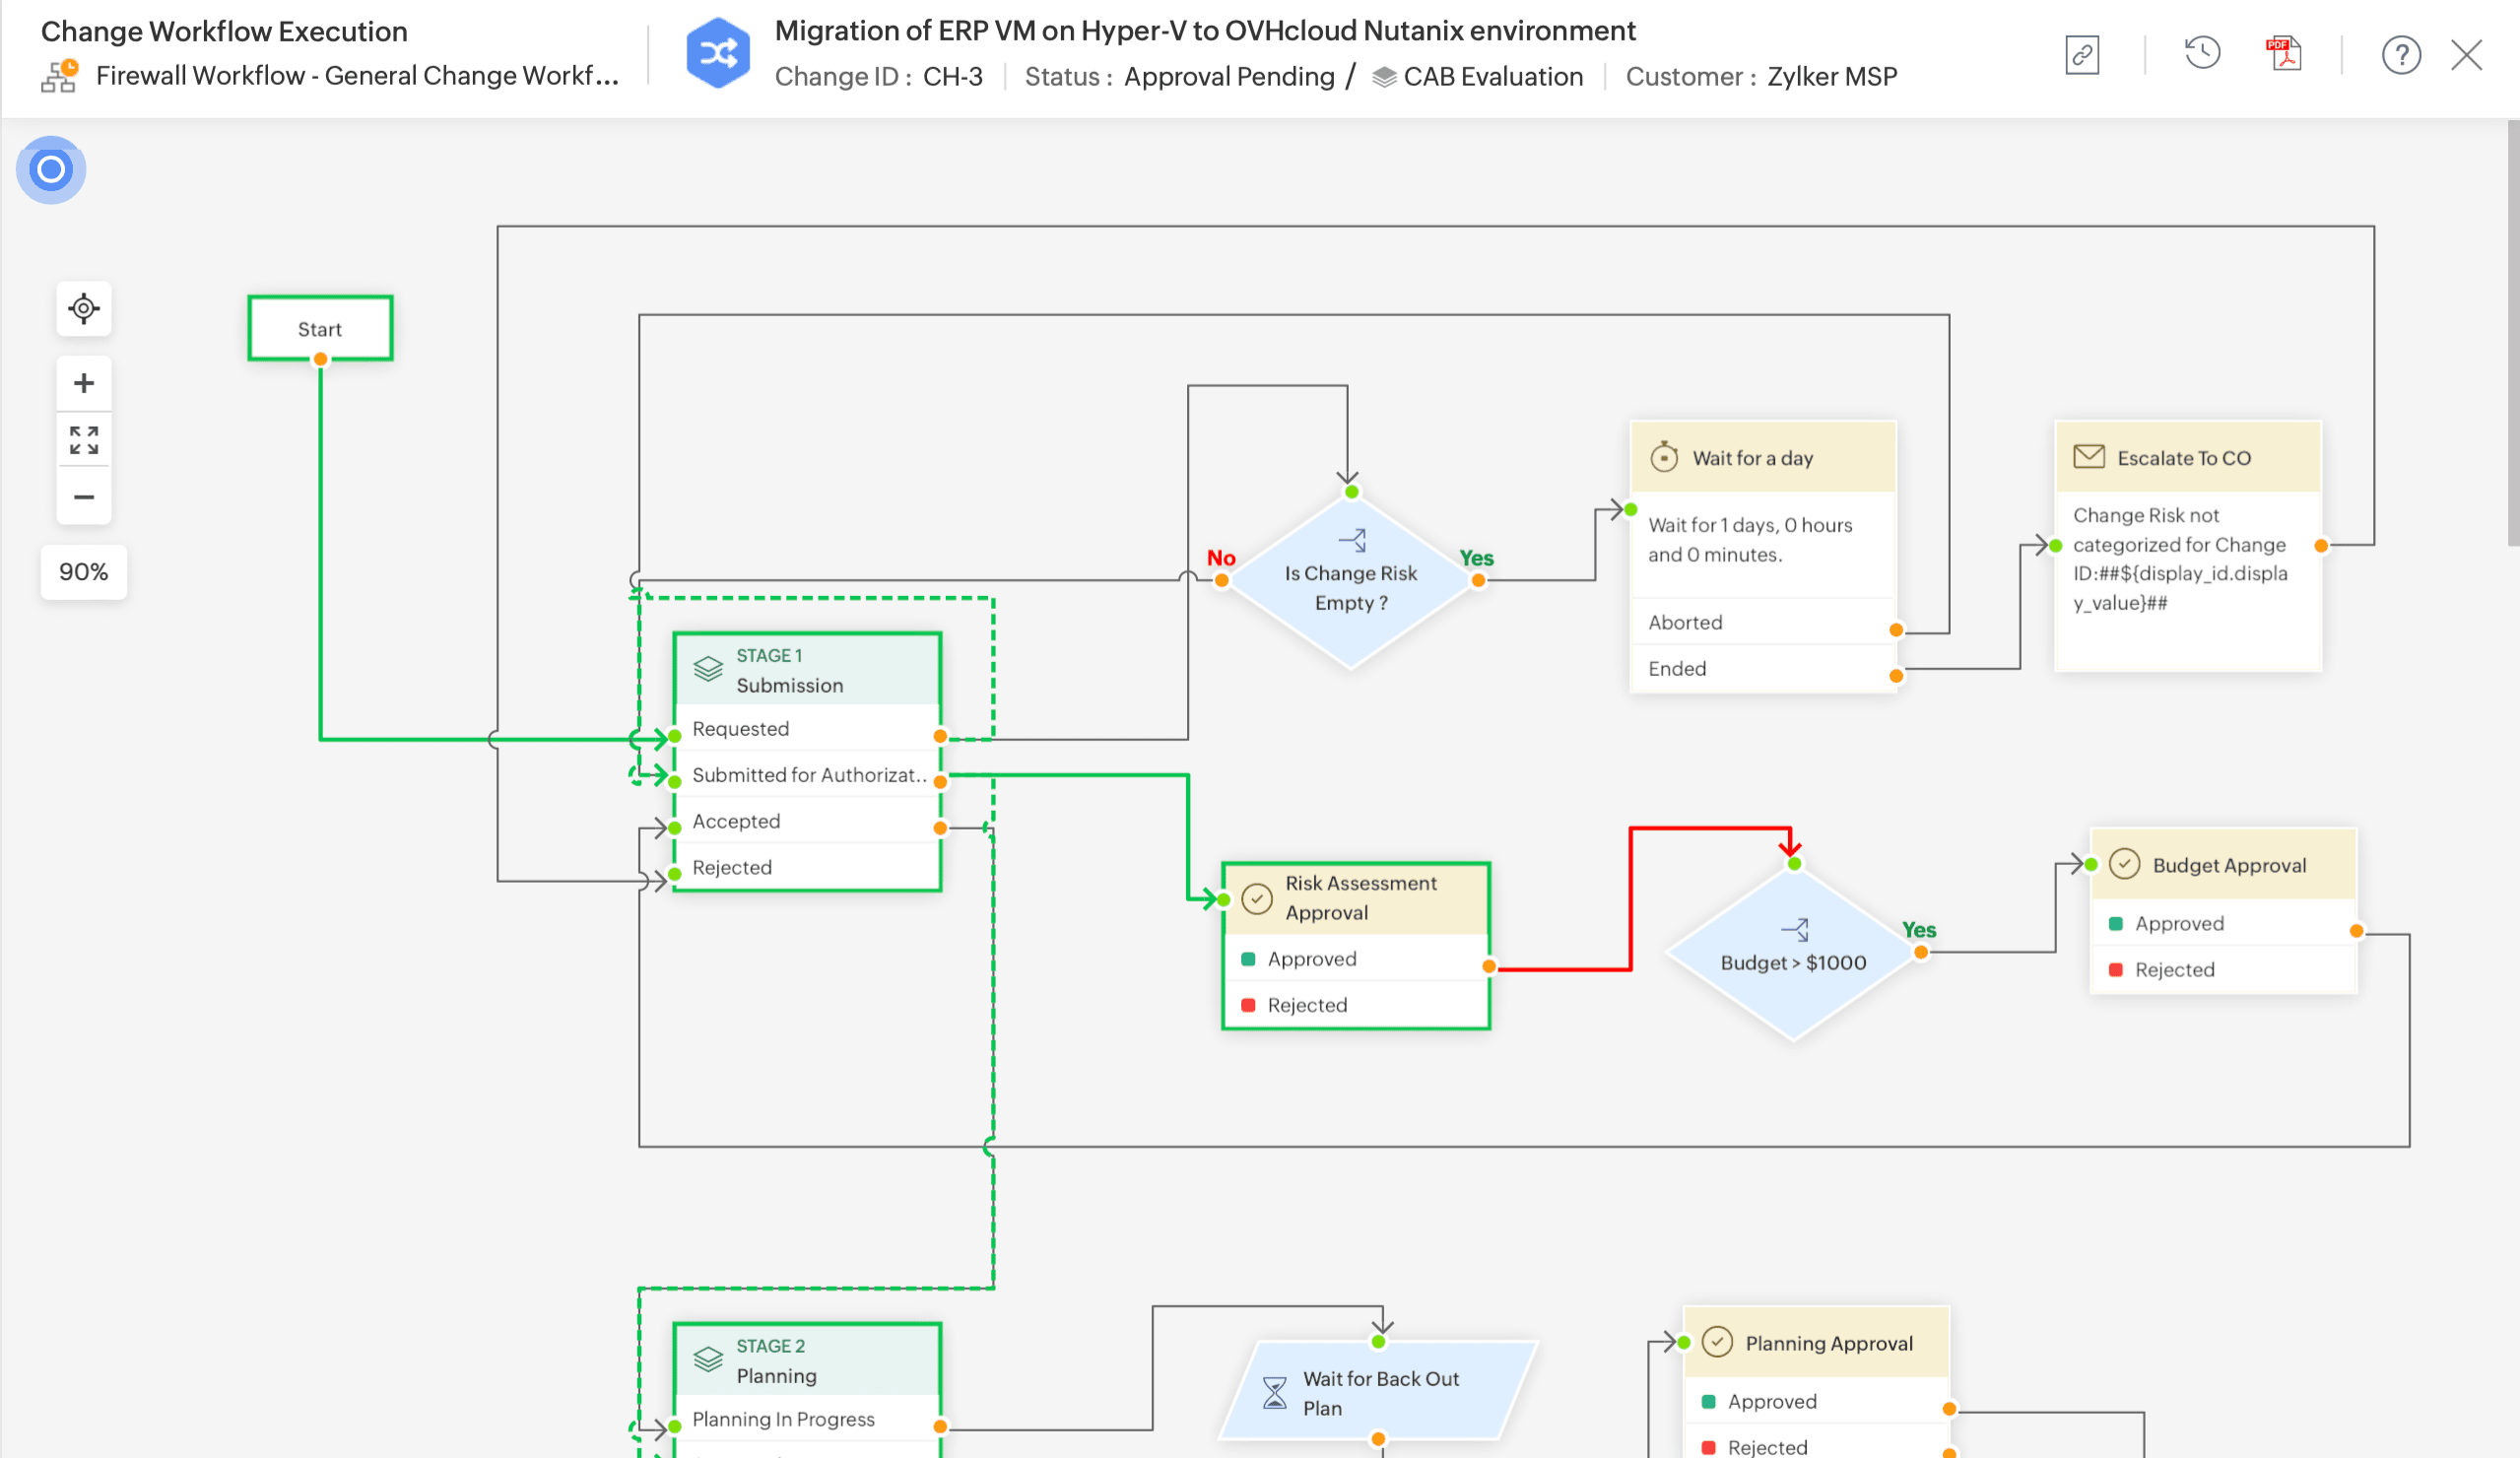Image resolution: width=2520 pixels, height=1458 pixels.
Task: Export workflow as PDF
Action: (x=2284, y=54)
